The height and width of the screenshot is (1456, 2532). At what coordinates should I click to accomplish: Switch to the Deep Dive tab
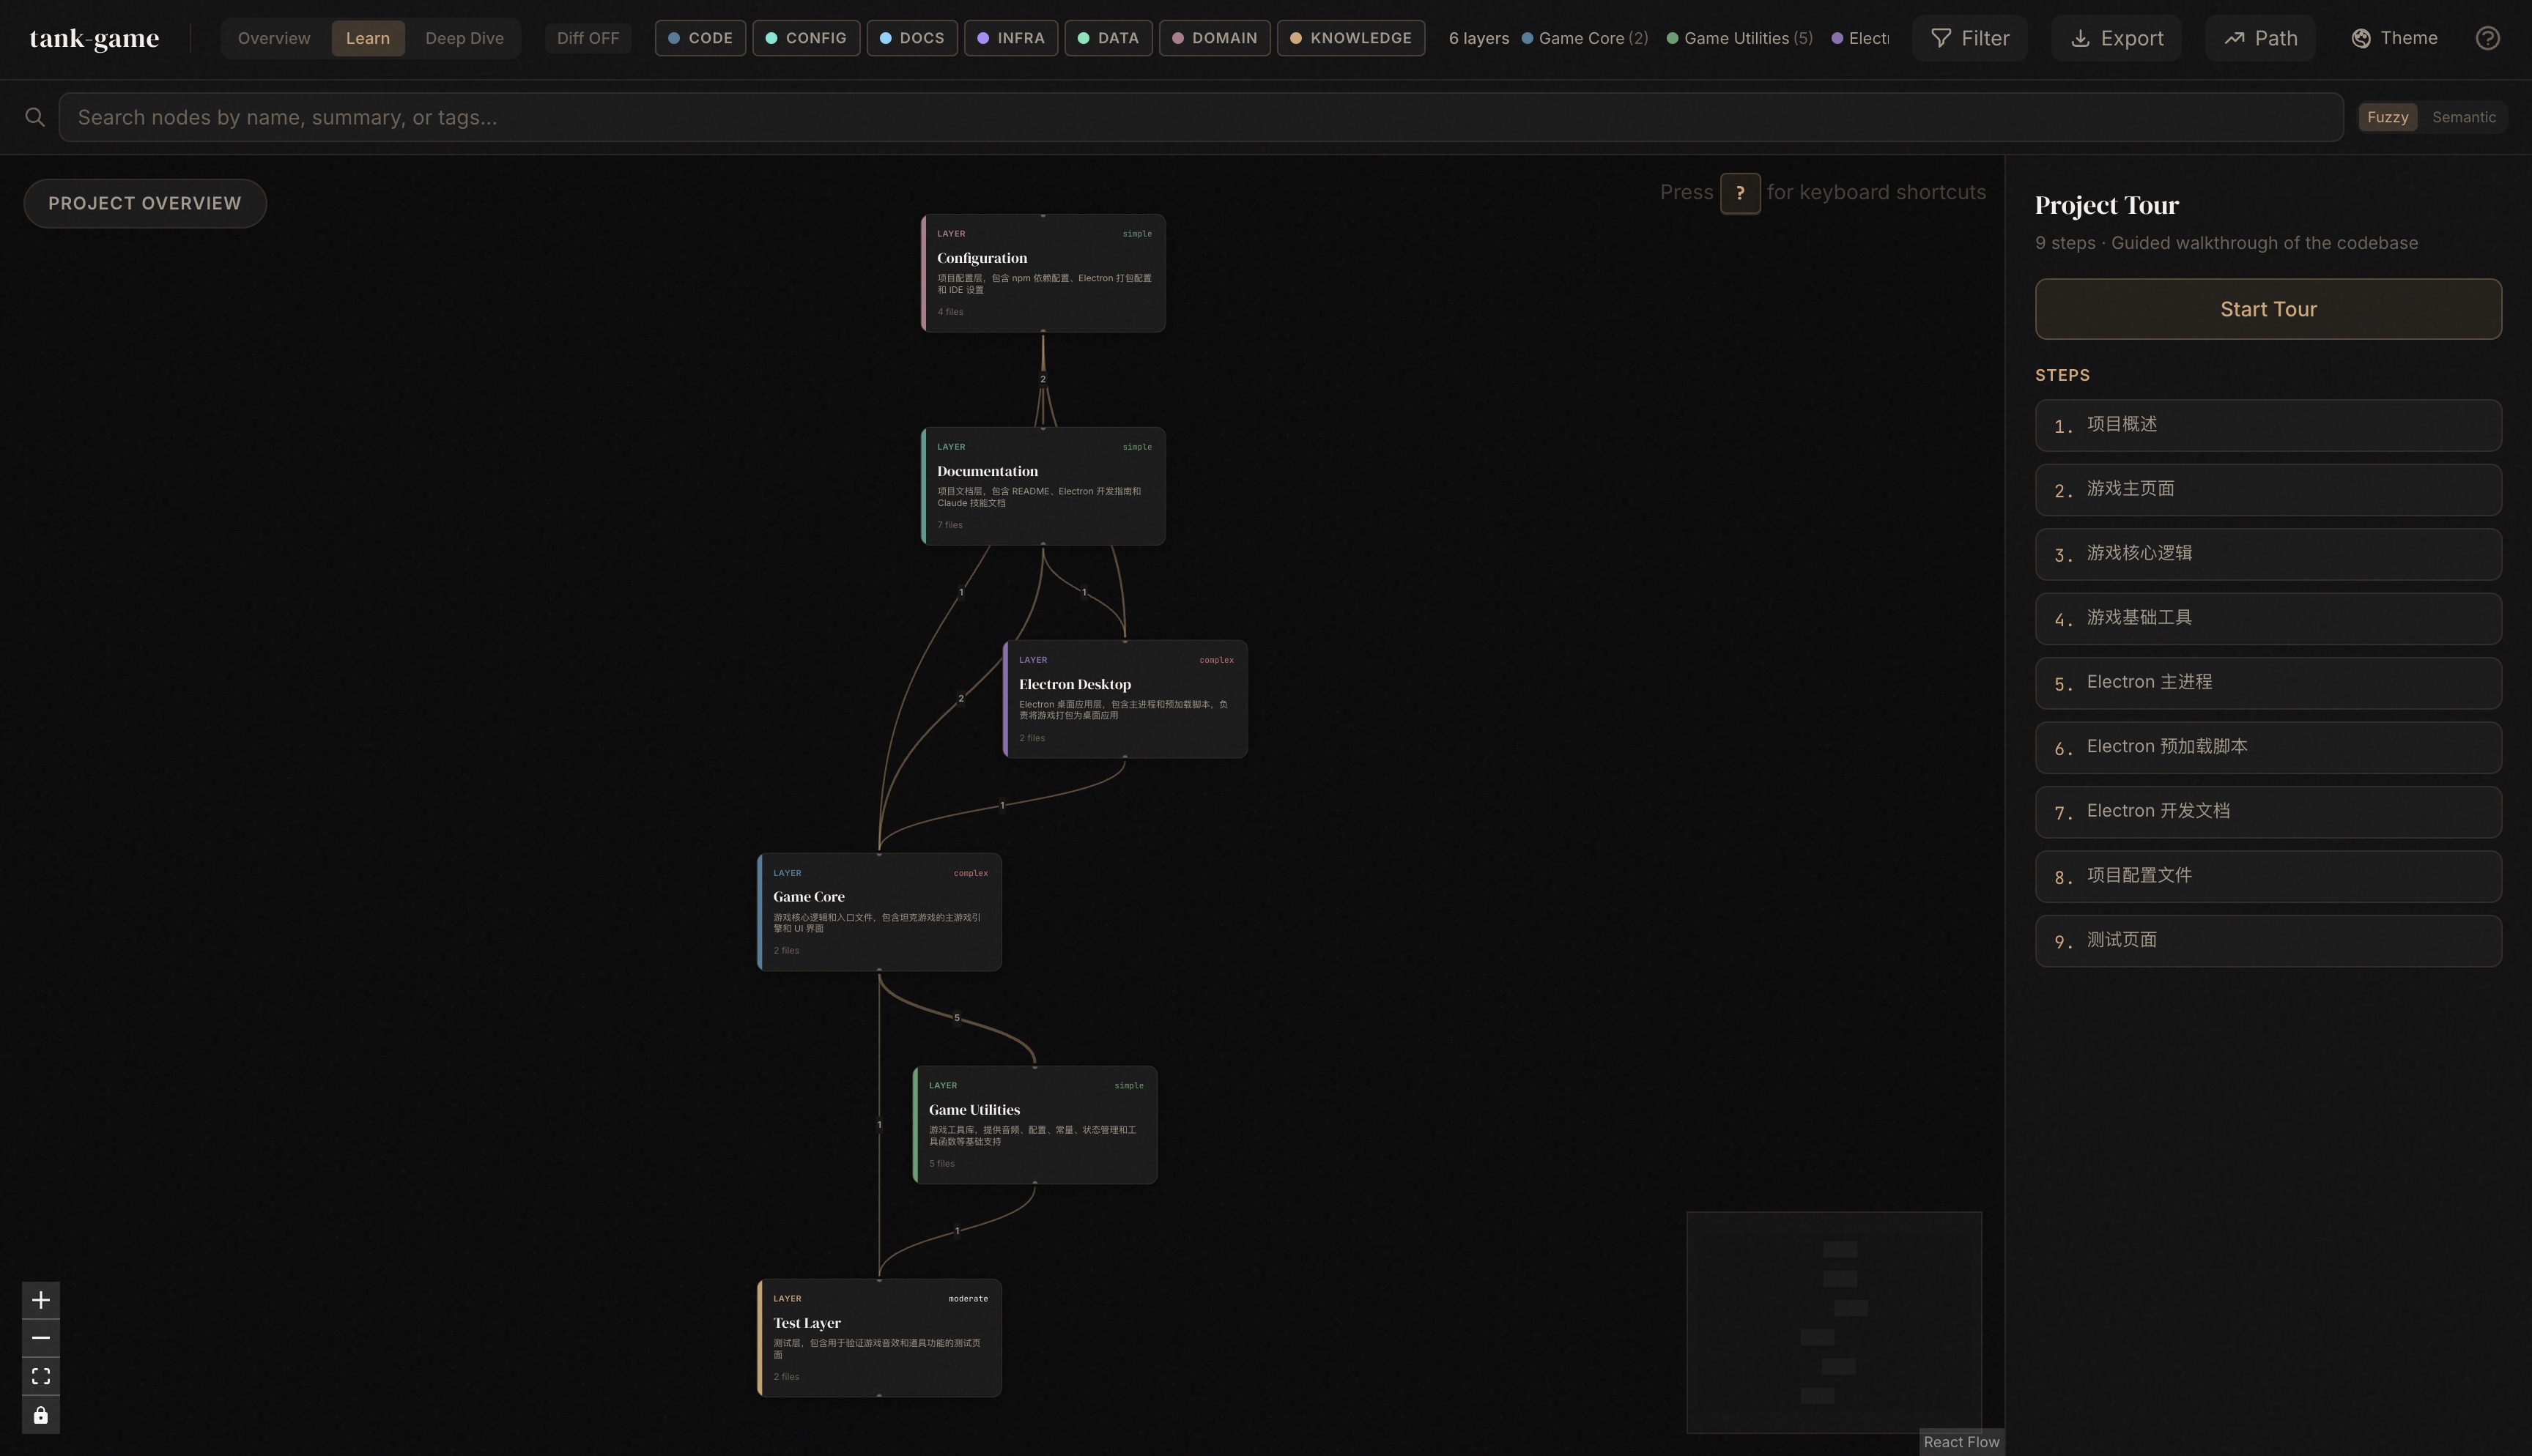coord(464,38)
